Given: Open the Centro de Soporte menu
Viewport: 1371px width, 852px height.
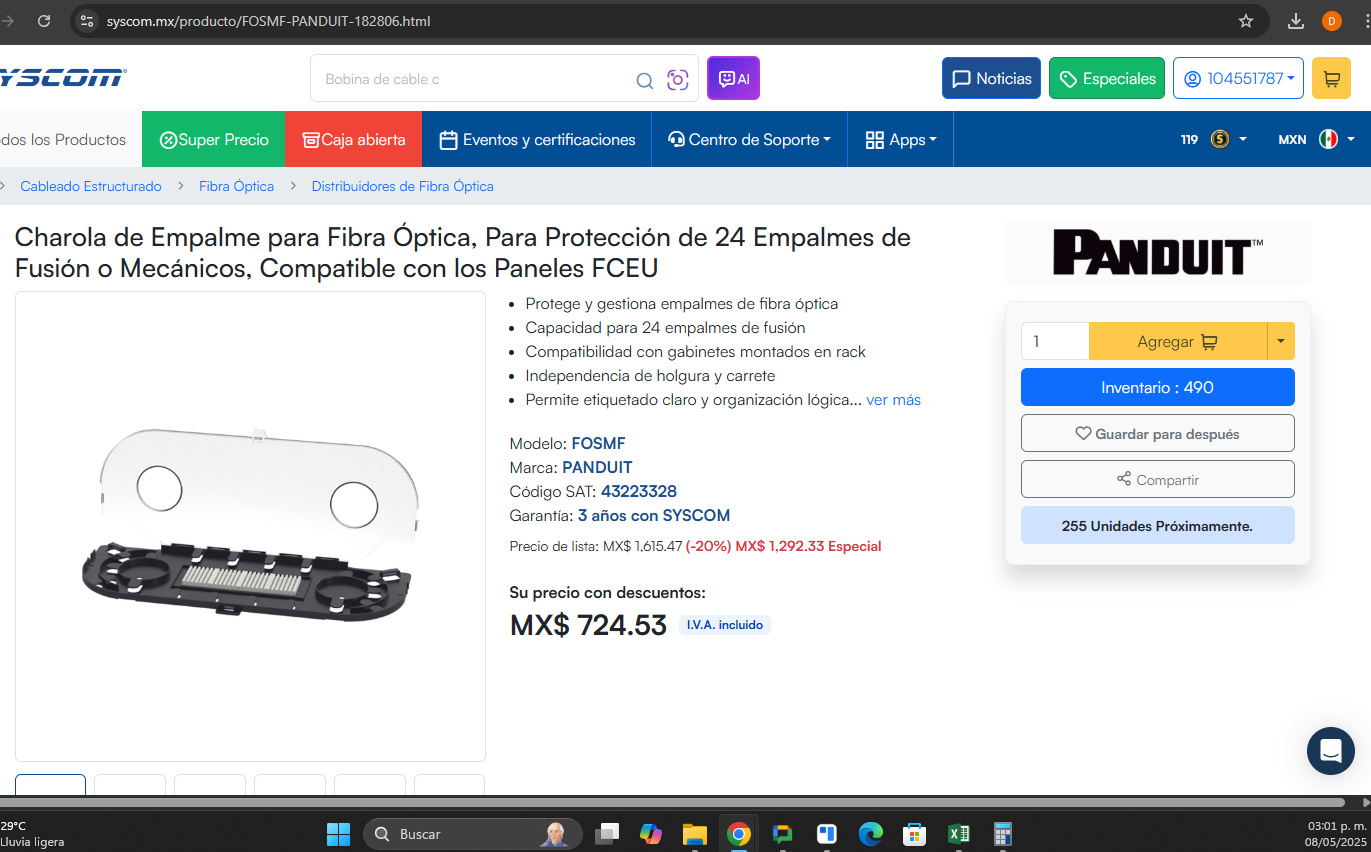Looking at the screenshot, I should [x=750, y=139].
